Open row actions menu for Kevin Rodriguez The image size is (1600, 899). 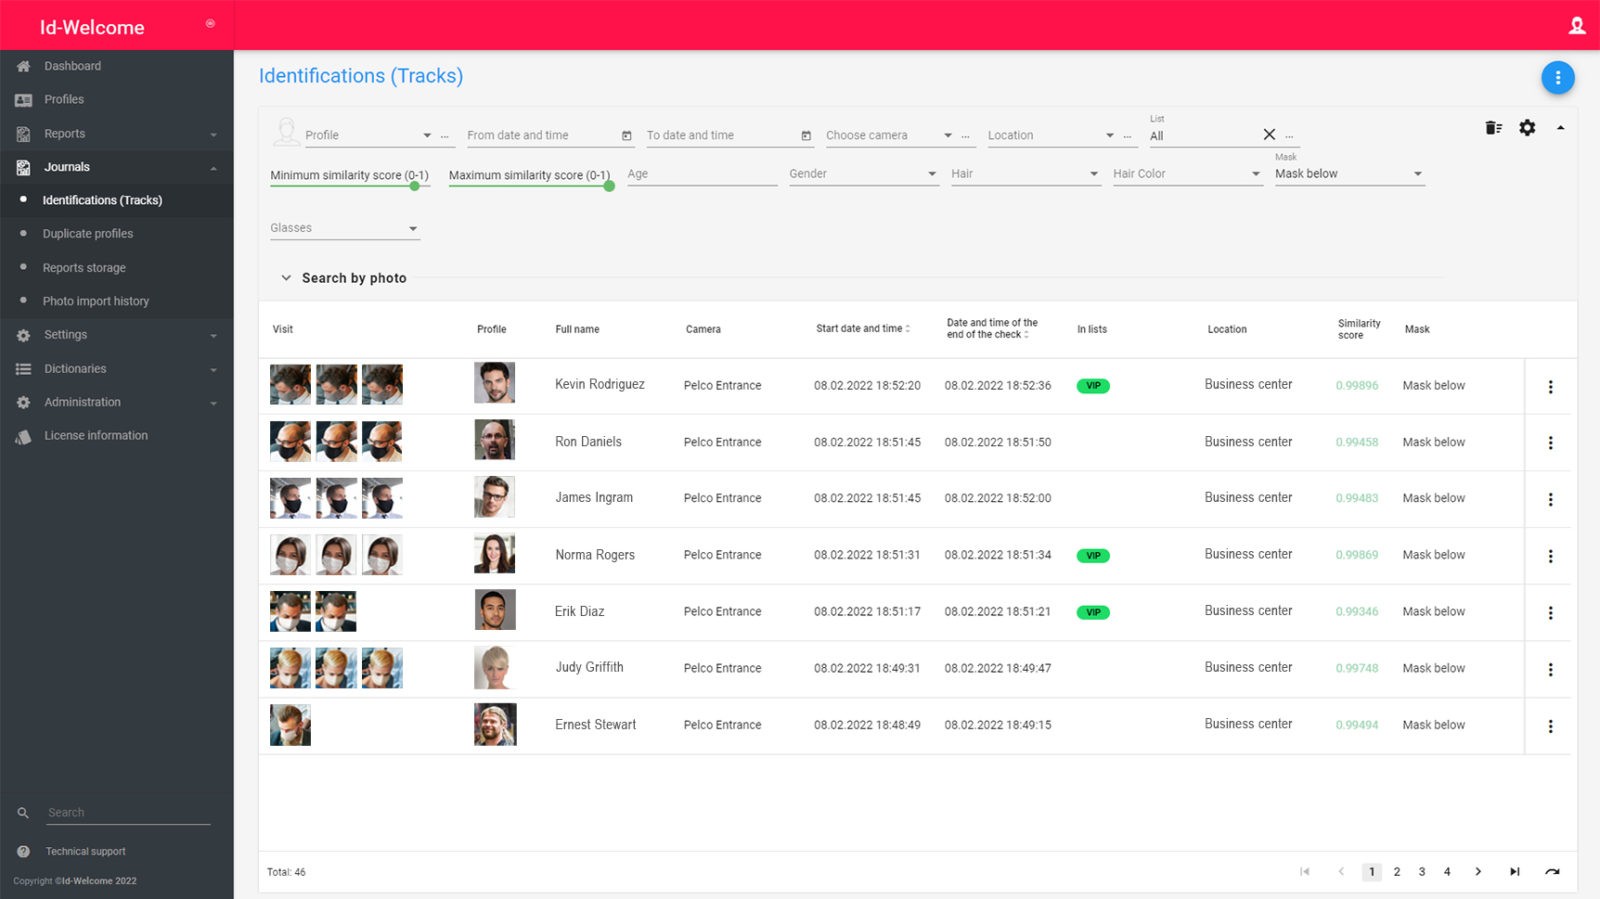tap(1550, 387)
